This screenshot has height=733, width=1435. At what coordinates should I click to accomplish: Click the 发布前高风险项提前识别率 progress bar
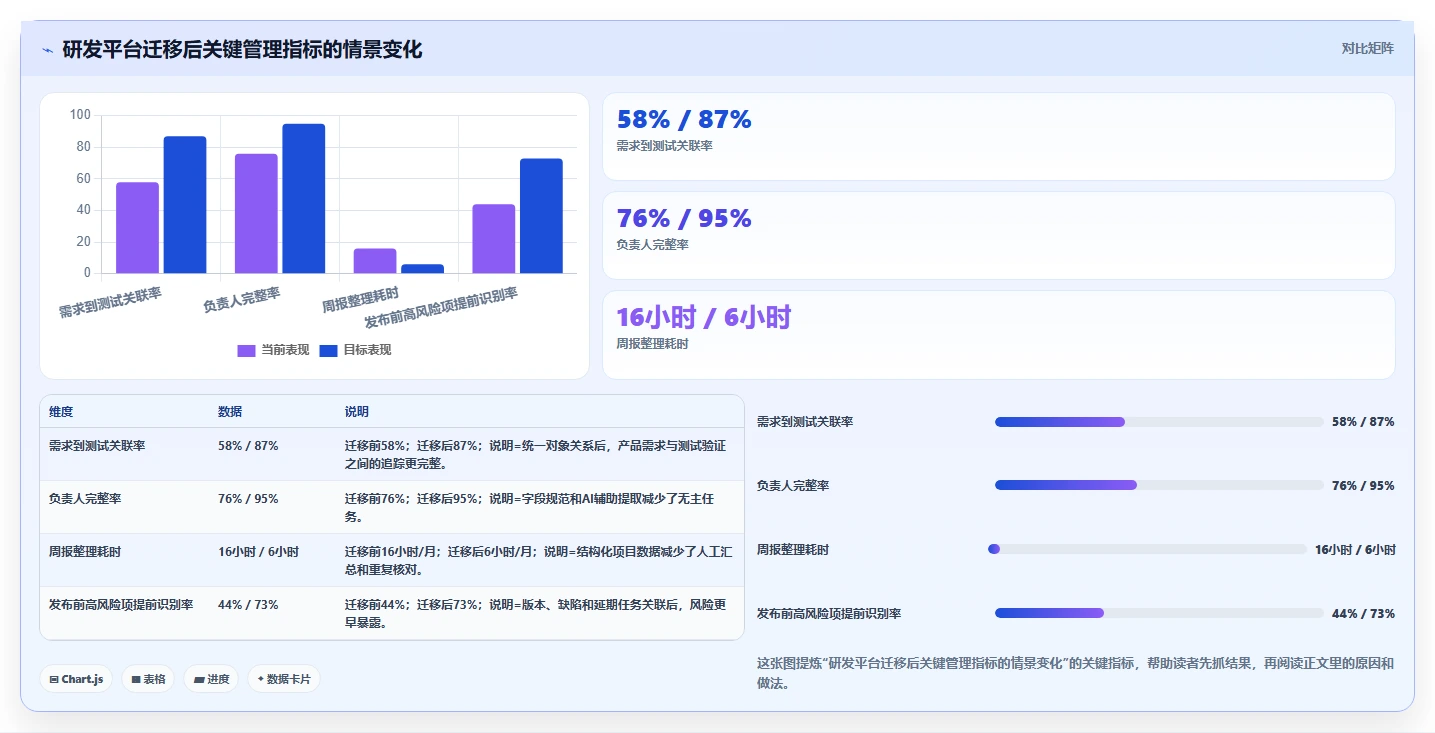point(1159,613)
